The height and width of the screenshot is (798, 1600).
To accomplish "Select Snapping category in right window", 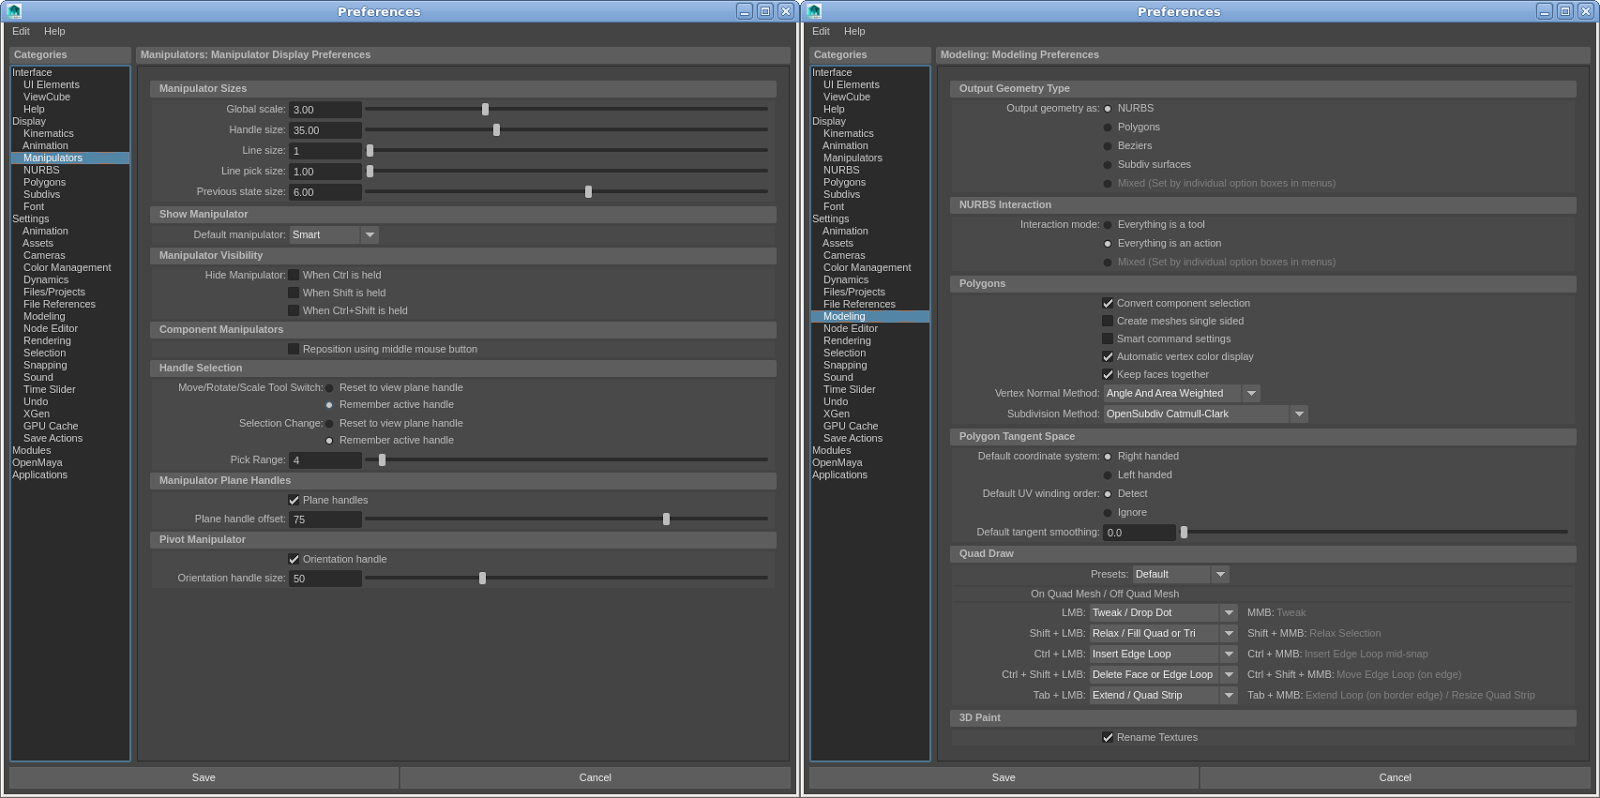I will (845, 365).
